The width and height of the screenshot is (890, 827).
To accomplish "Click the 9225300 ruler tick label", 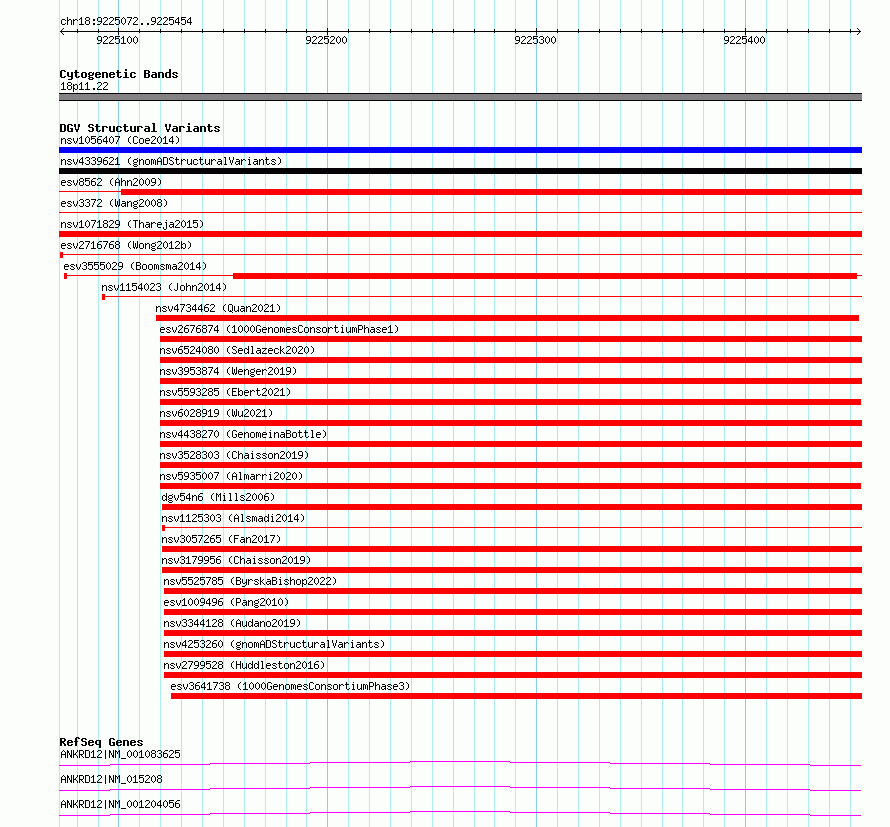I will (x=535, y=40).
